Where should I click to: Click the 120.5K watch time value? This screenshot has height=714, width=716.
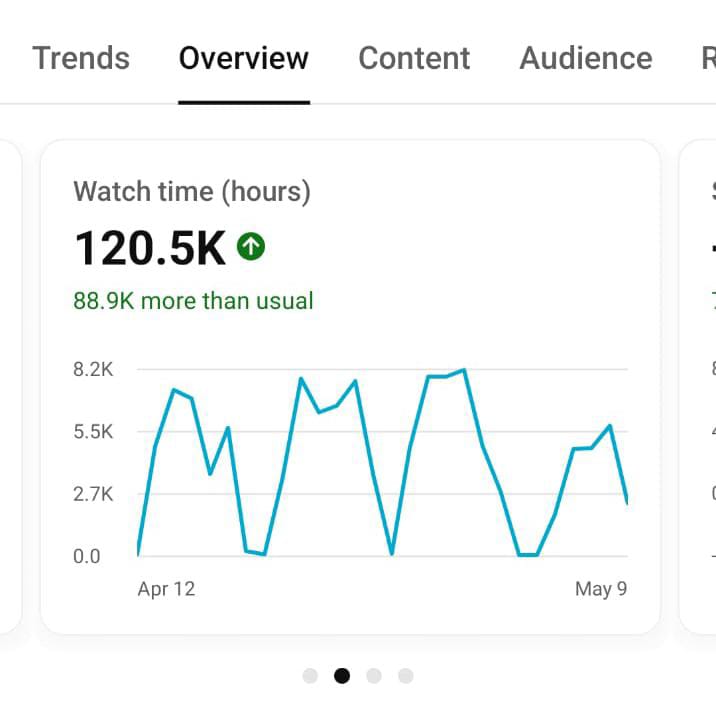point(150,248)
